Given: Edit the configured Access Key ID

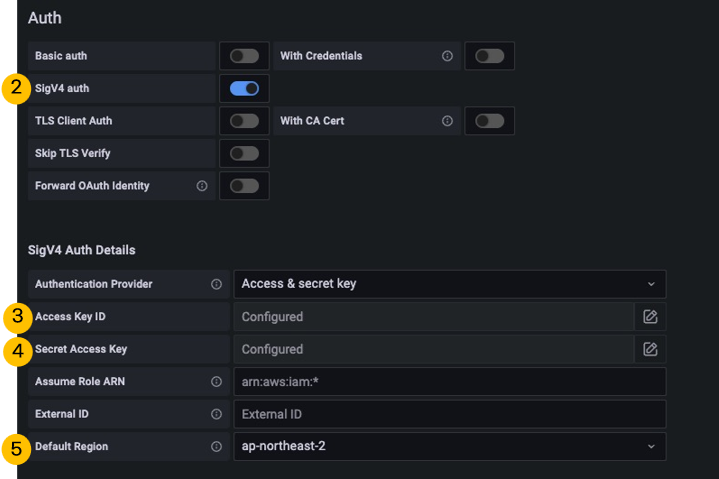Looking at the screenshot, I should [650, 317].
